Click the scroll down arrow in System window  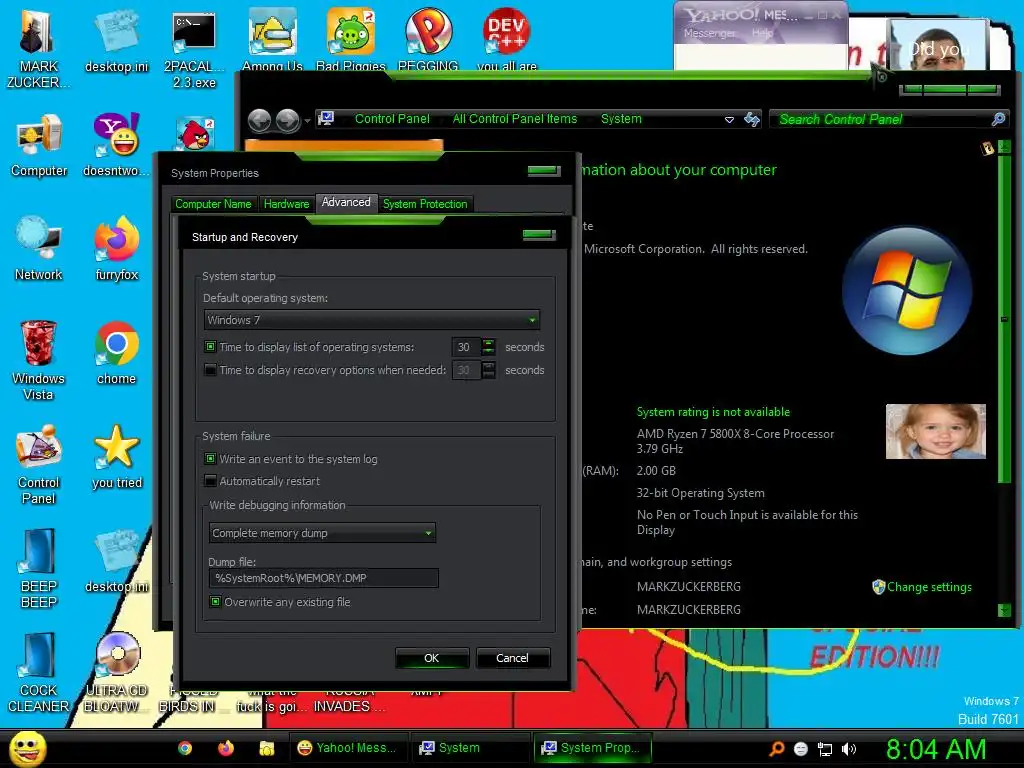(1004, 610)
